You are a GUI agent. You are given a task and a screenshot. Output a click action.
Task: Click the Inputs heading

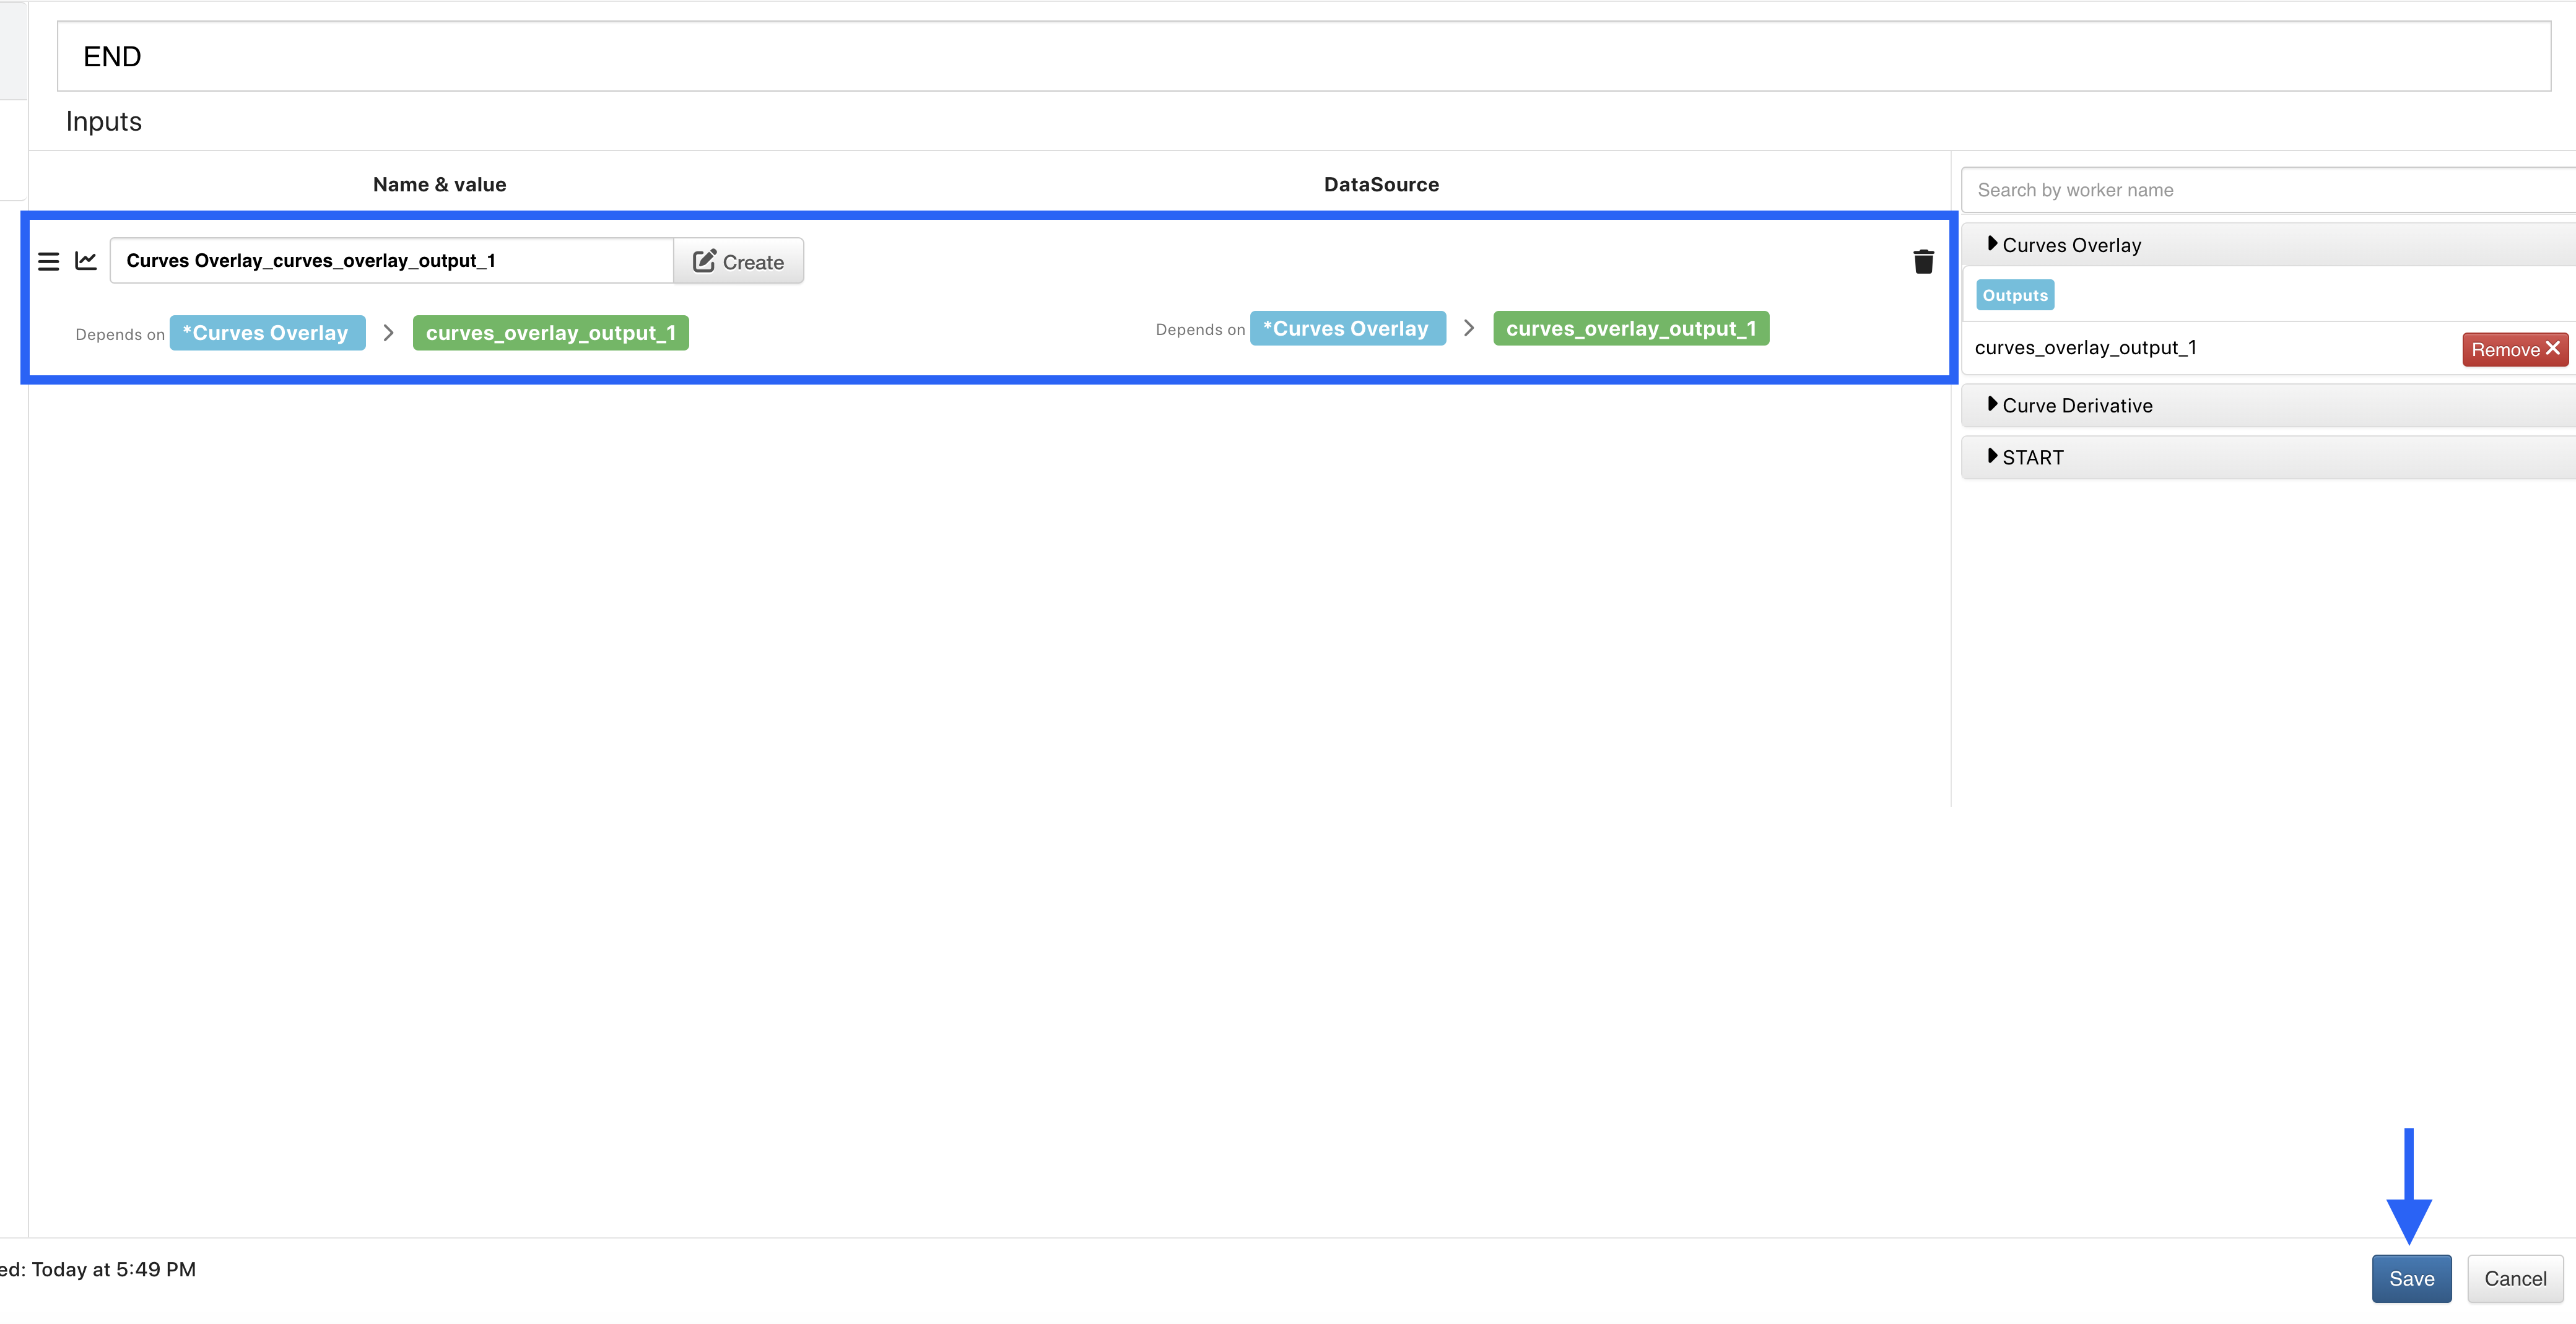tap(104, 122)
